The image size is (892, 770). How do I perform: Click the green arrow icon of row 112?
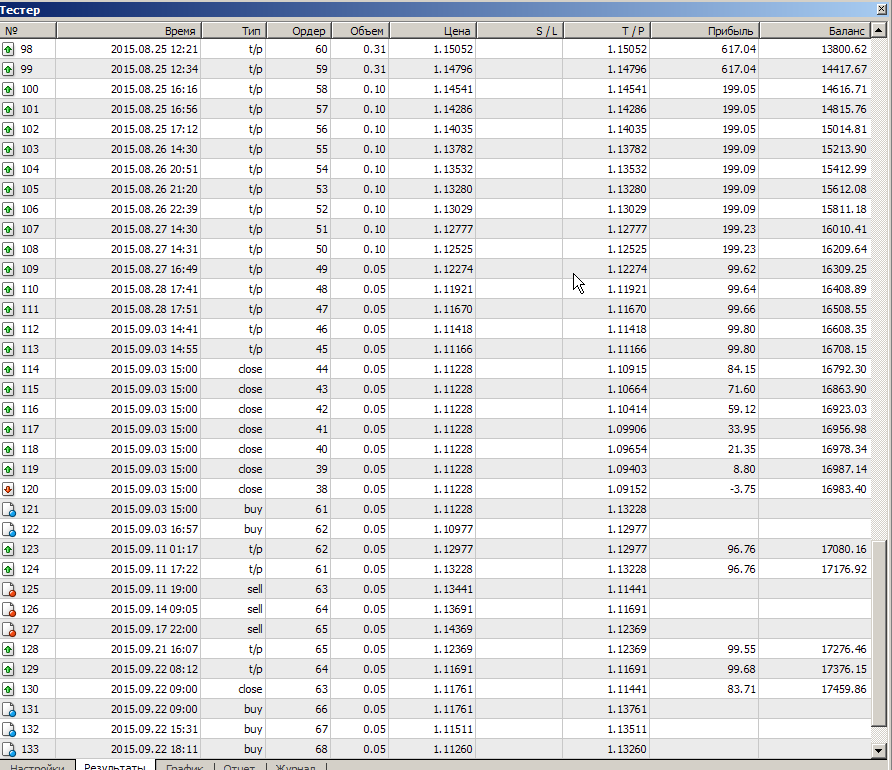coord(8,329)
